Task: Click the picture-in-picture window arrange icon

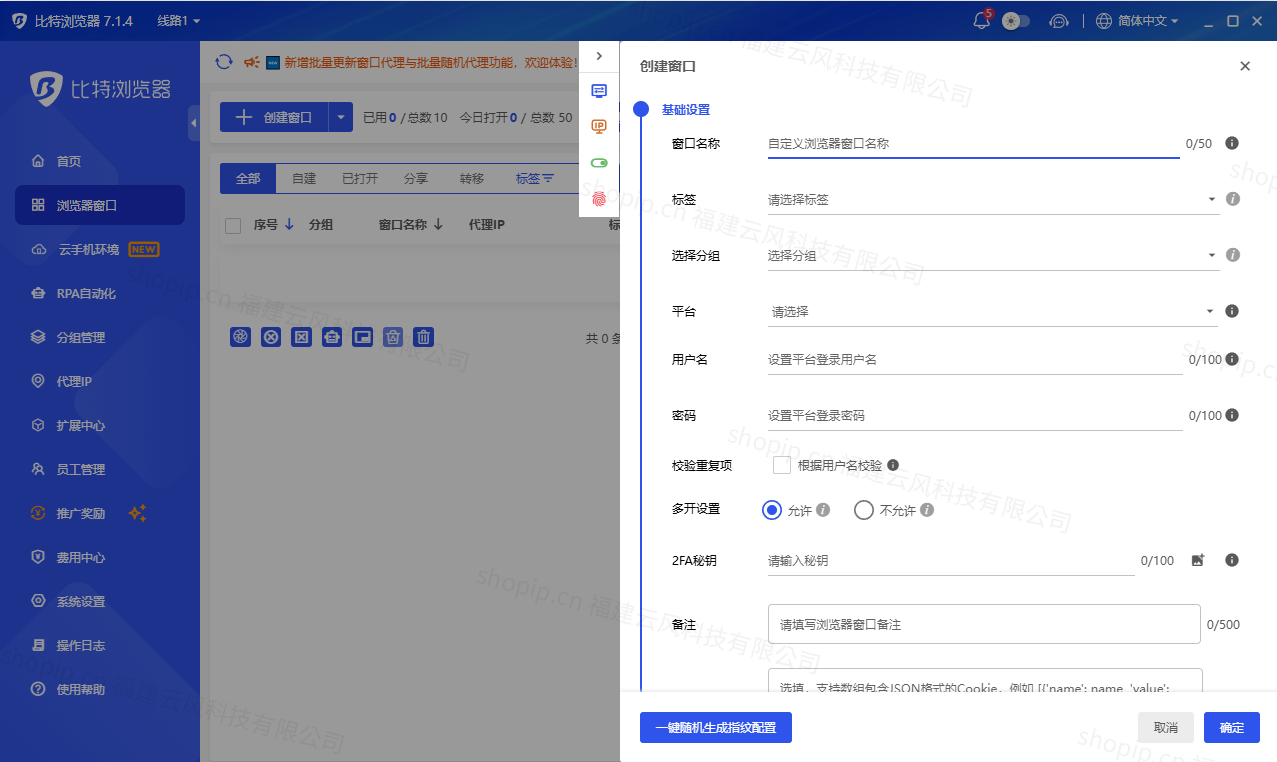Action: [362, 337]
